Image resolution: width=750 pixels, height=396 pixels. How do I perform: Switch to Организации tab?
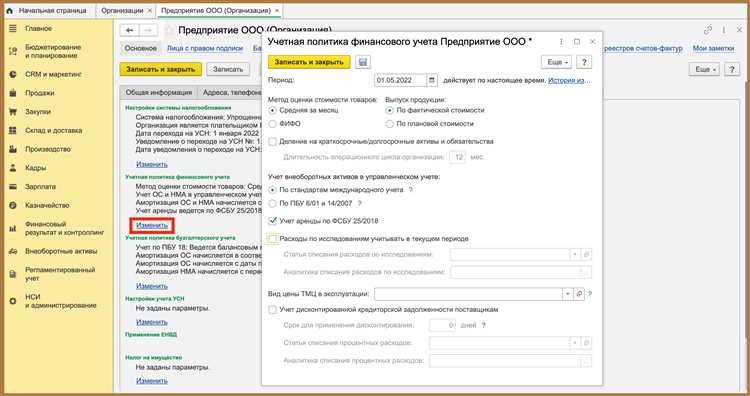(122, 10)
